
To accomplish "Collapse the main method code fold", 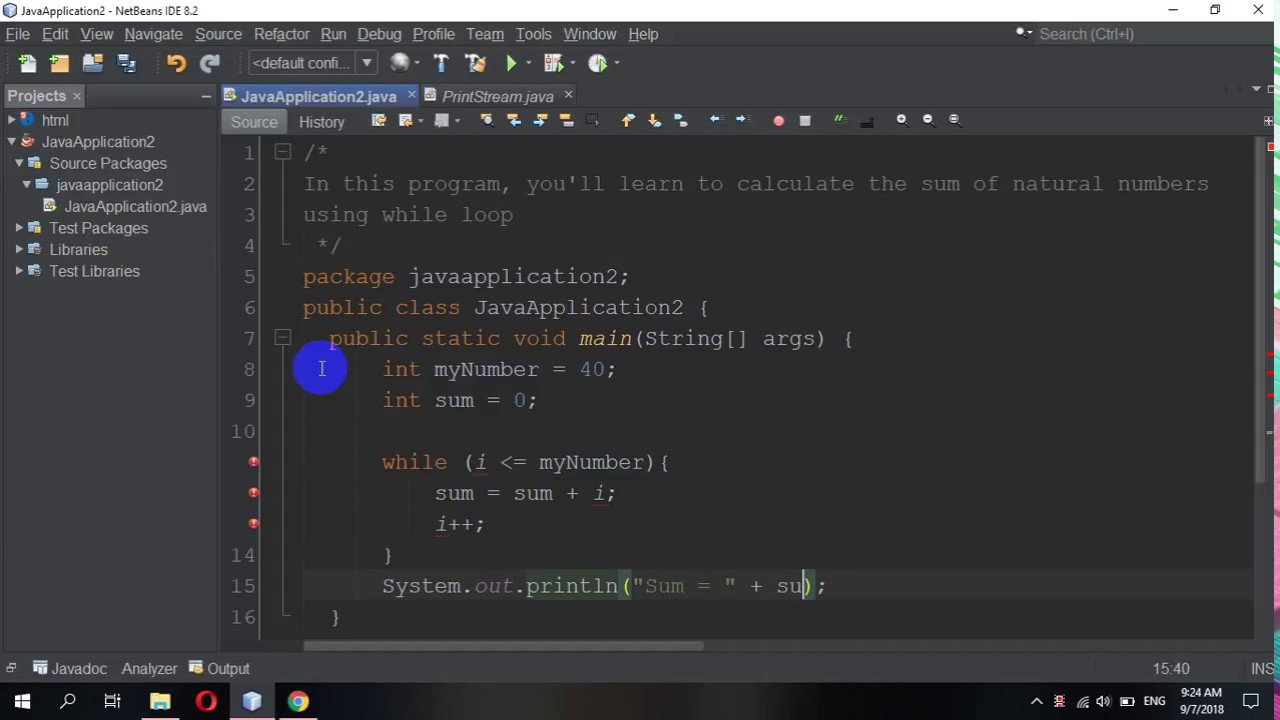I will tap(283, 338).
